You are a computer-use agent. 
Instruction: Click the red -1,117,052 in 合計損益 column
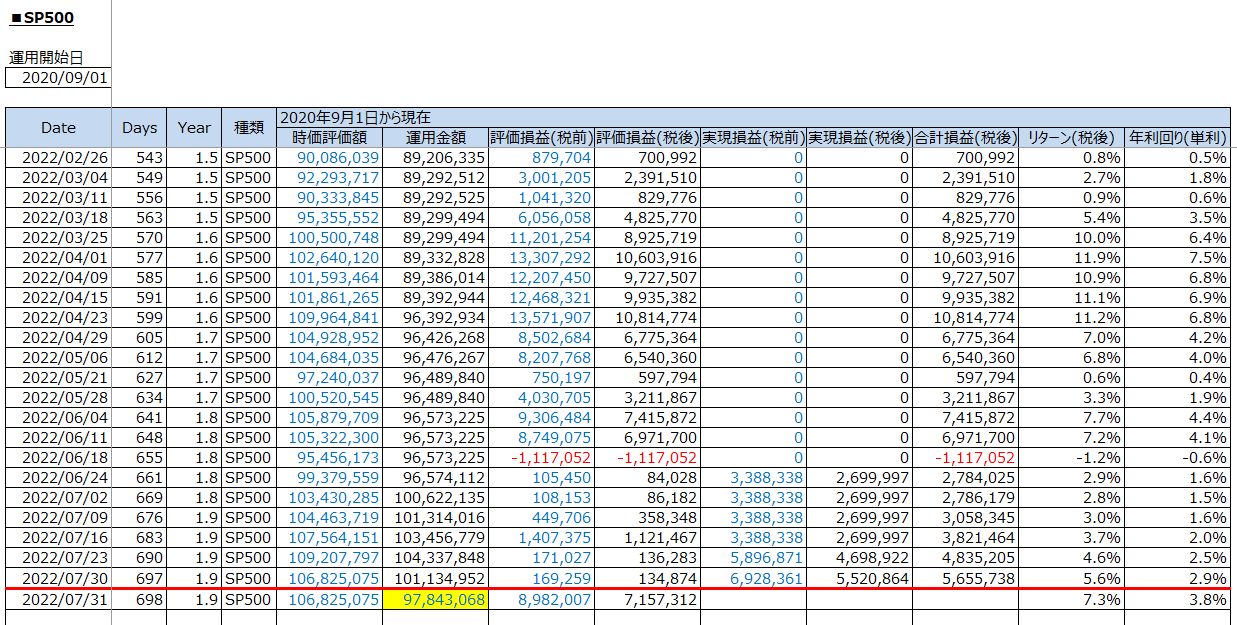click(x=973, y=456)
